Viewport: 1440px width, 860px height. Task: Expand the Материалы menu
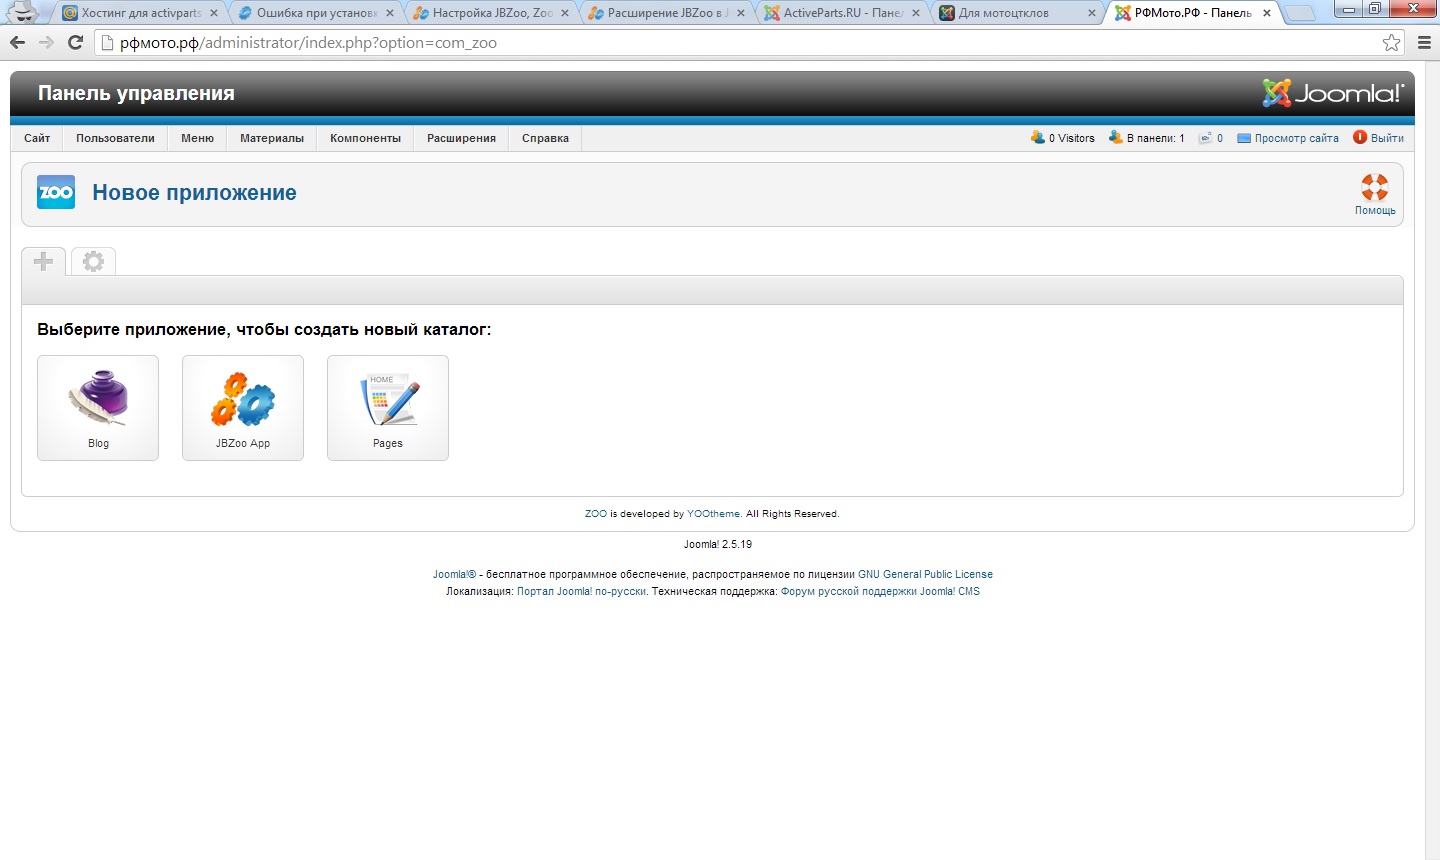click(x=271, y=138)
